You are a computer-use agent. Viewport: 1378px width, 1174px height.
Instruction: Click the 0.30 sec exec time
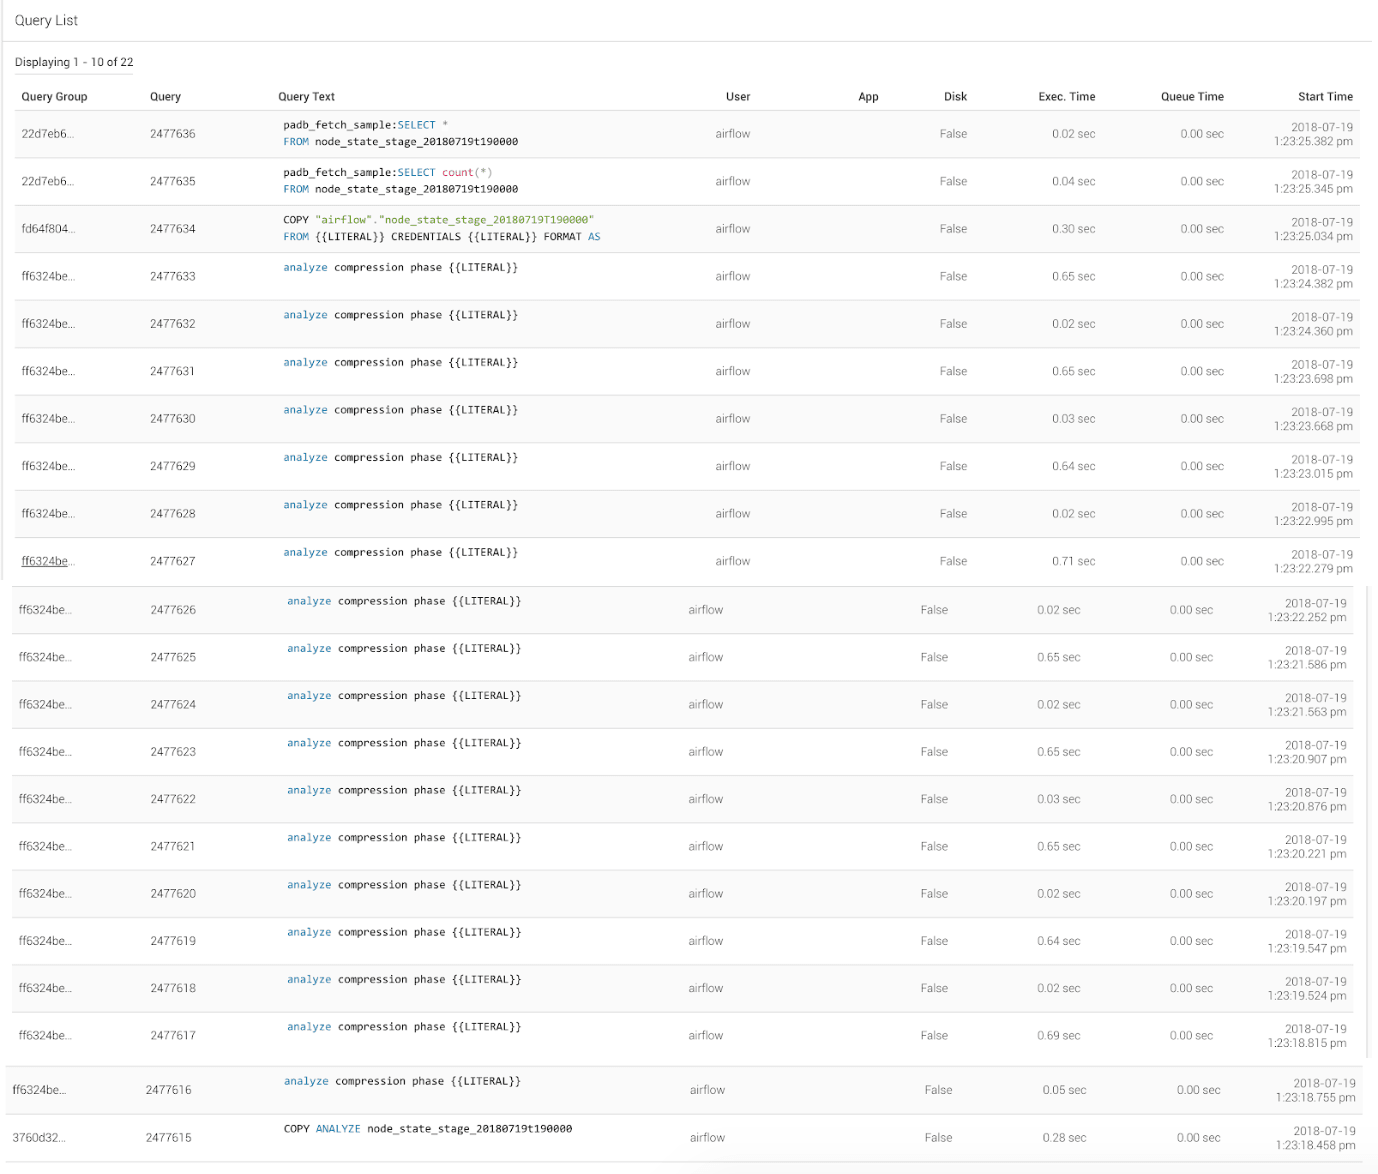pyautogui.click(x=1074, y=229)
